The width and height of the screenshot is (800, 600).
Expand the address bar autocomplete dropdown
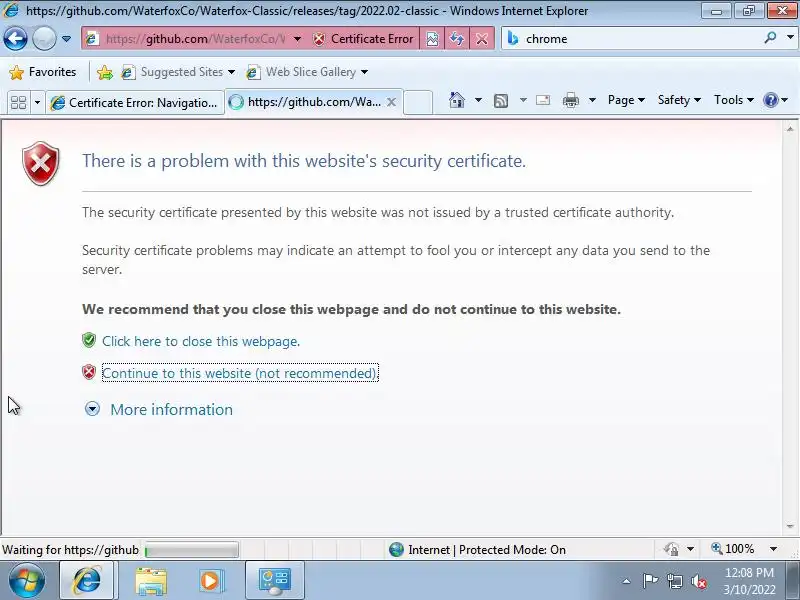tap(297, 39)
